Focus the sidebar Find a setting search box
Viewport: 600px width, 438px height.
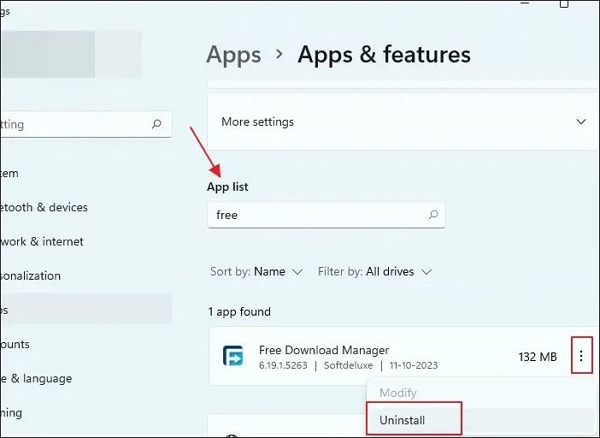point(86,124)
